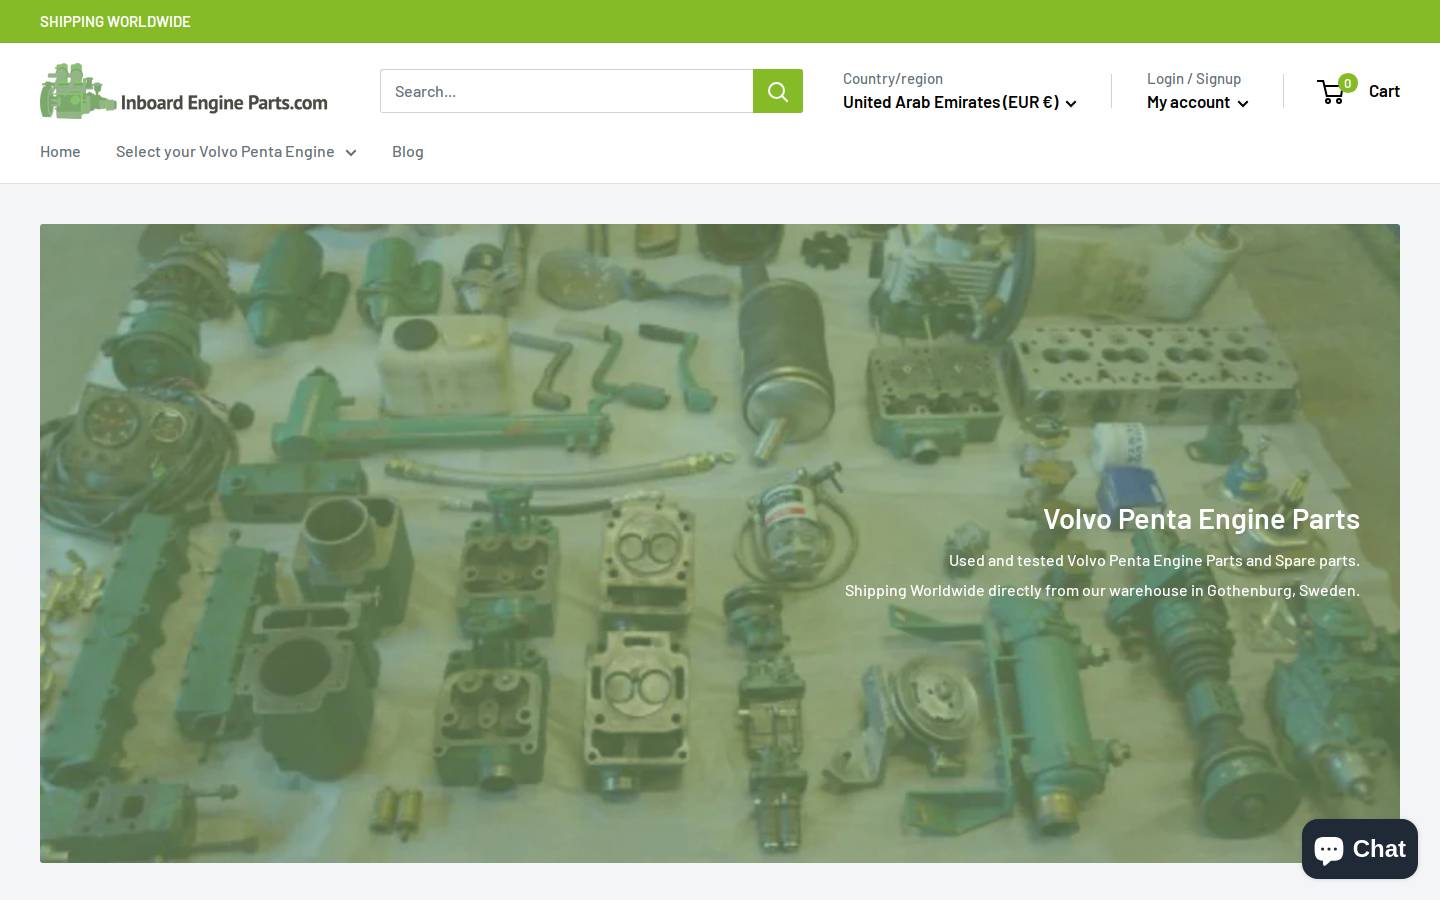Click the cart item count badge

[x=1348, y=83]
